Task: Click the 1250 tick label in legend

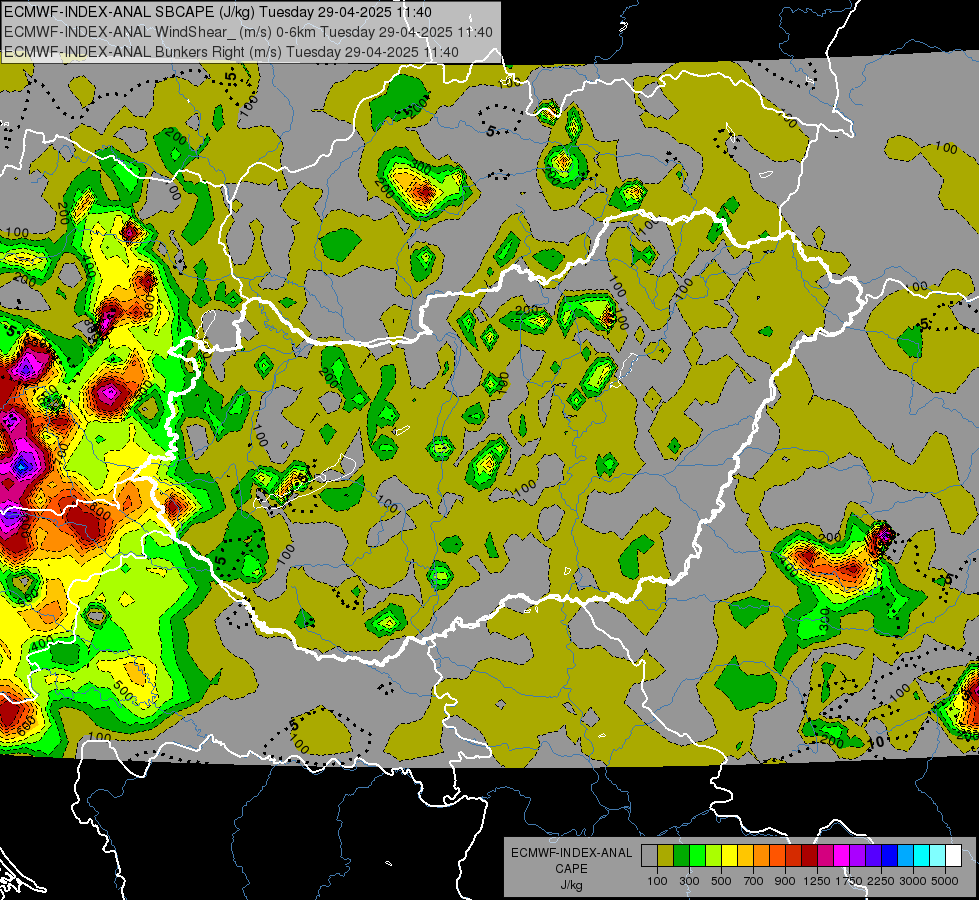Action: pos(817,881)
